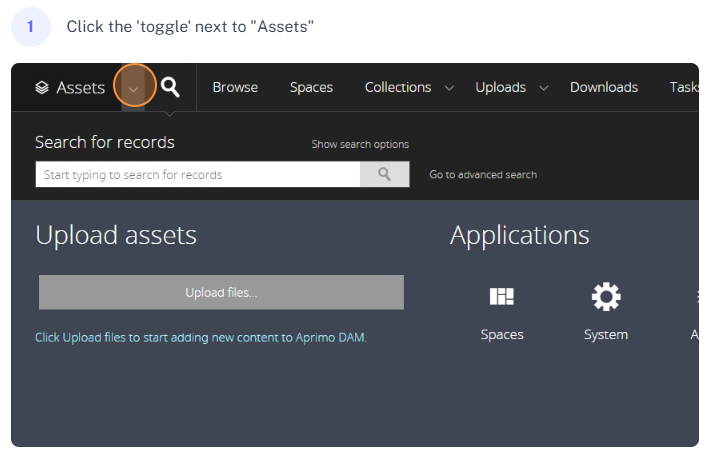Open the Spaces label under Applications
The width and height of the screenshot is (708, 457).
502,334
